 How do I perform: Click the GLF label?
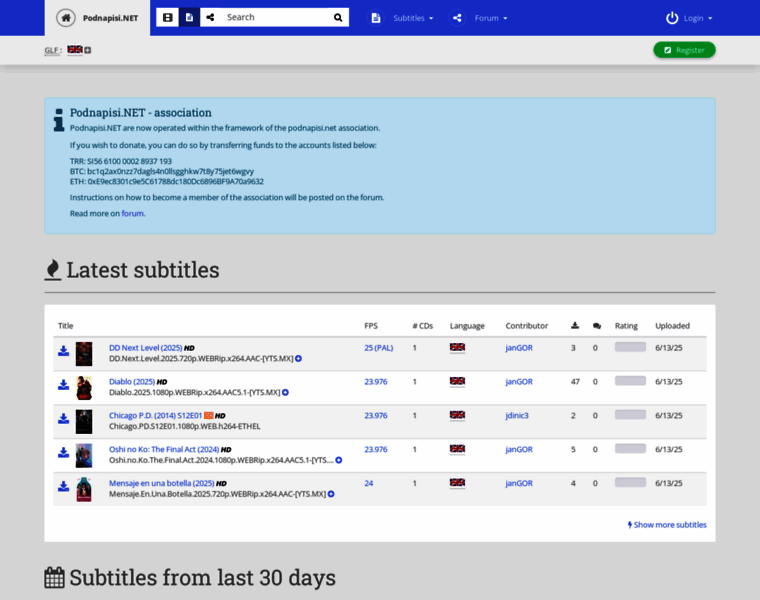[x=53, y=50]
